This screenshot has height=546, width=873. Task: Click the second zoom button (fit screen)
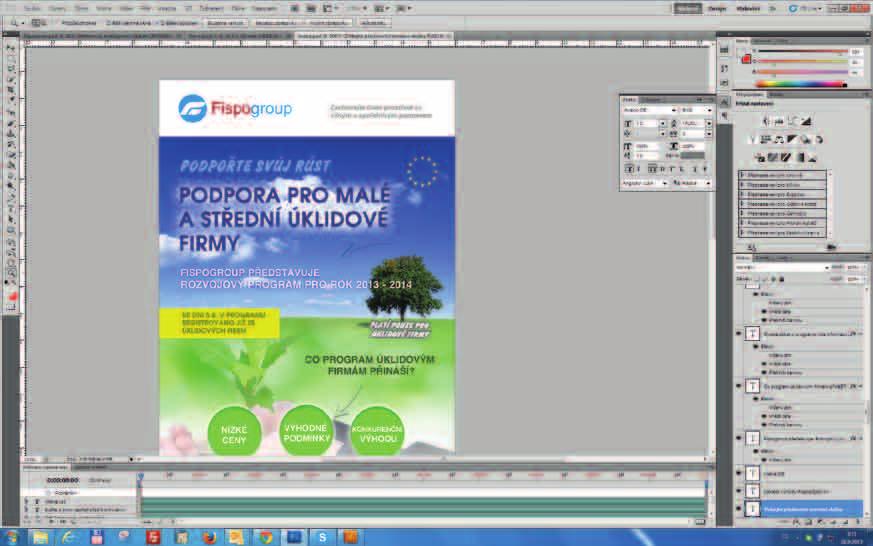click(x=275, y=23)
